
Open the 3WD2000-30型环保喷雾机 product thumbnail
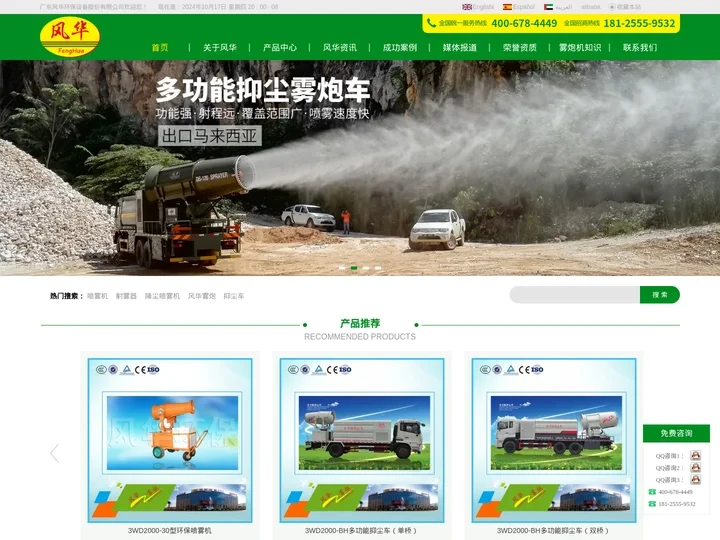click(x=172, y=441)
